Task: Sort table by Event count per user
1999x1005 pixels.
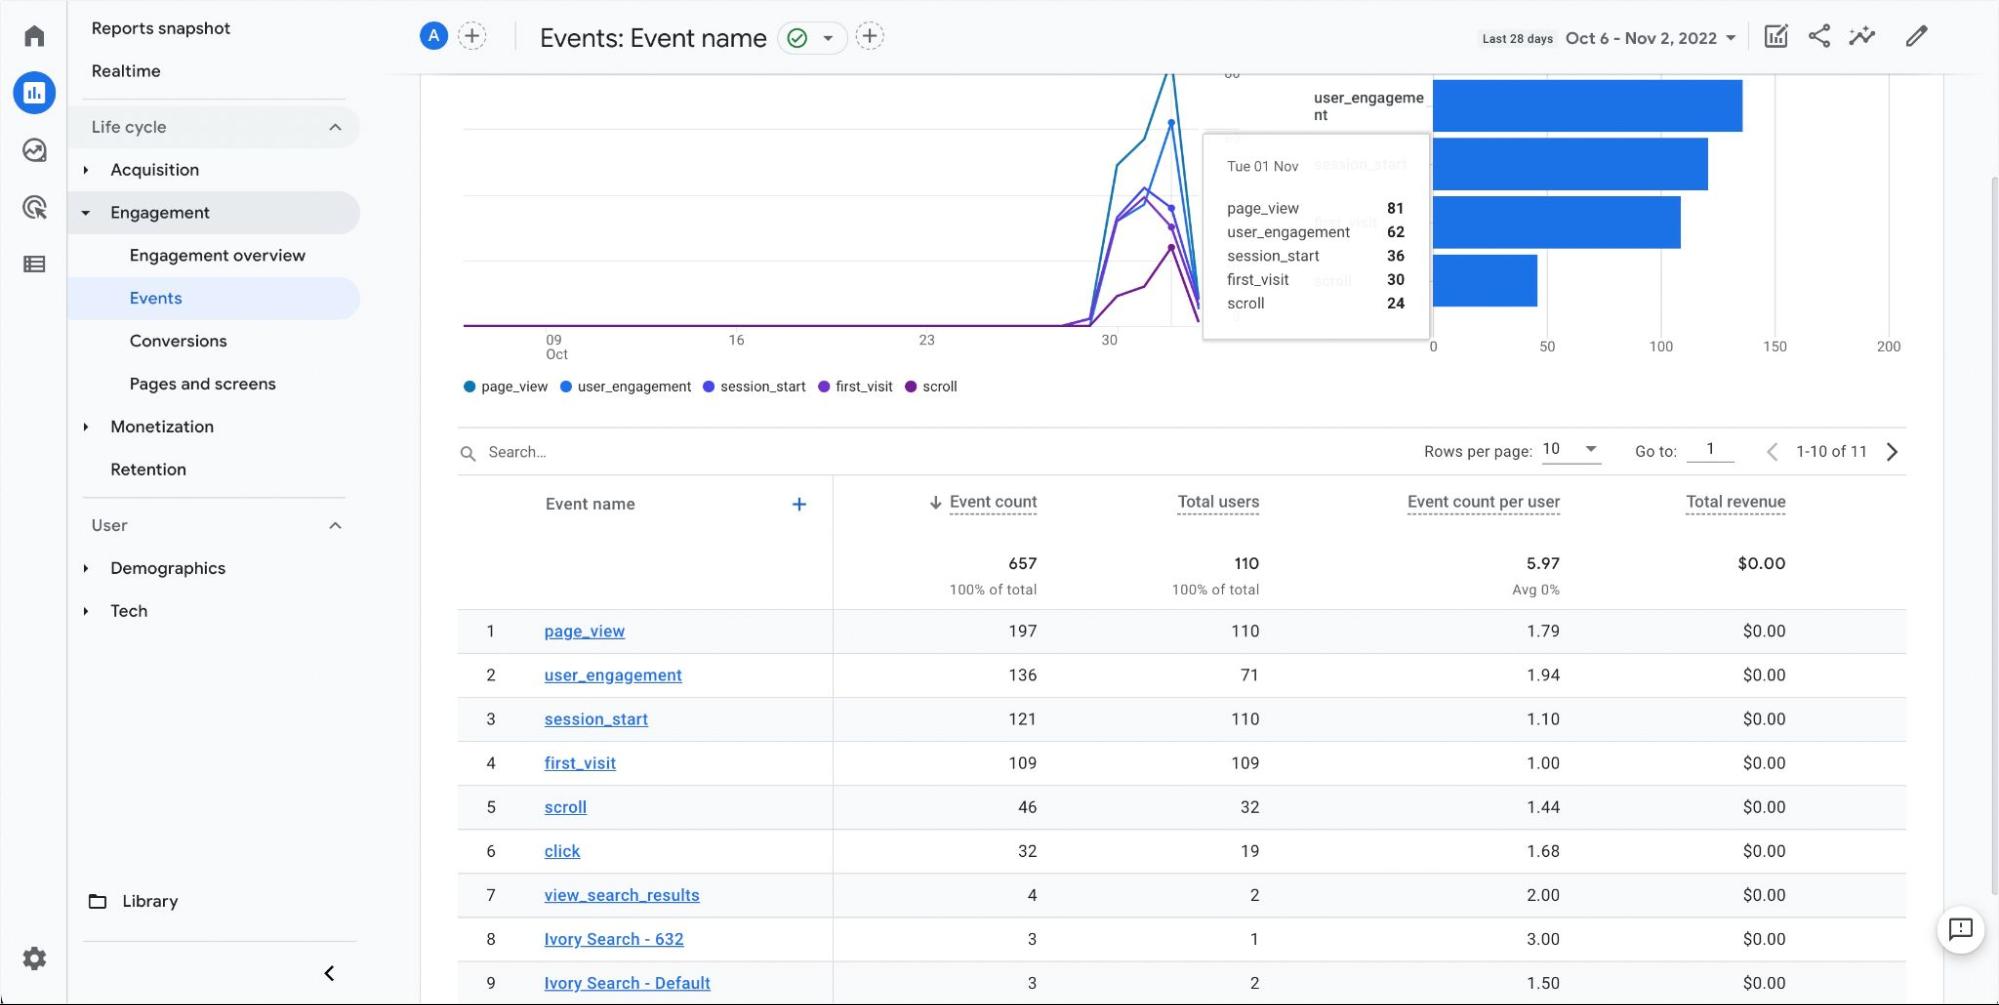Action: click(1483, 502)
